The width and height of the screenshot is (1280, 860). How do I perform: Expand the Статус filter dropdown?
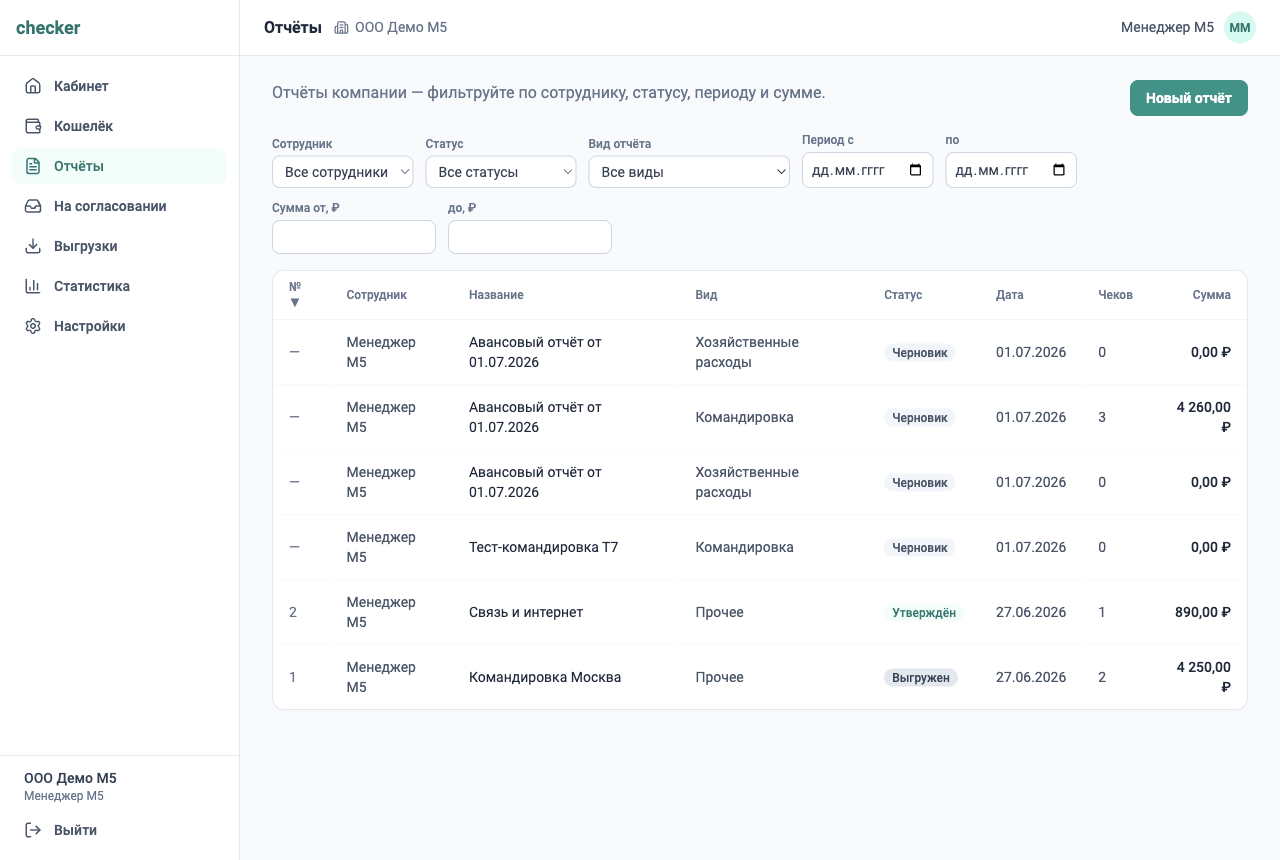(501, 172)
